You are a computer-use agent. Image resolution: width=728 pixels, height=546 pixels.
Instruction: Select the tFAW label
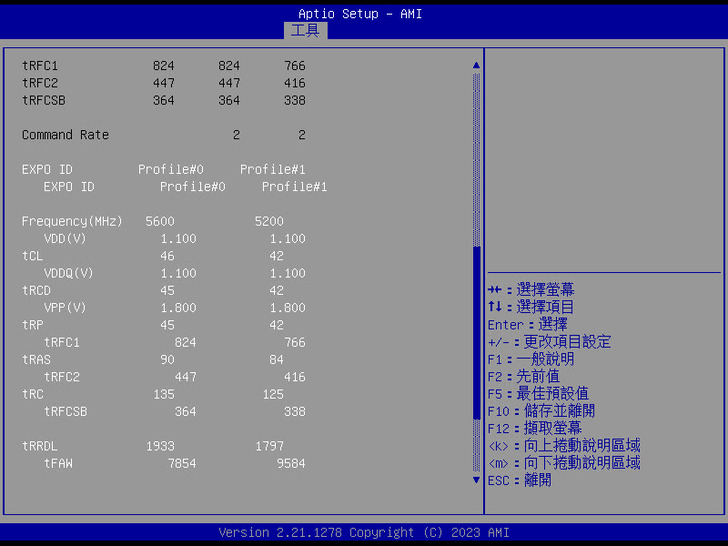tap(58, 463)
